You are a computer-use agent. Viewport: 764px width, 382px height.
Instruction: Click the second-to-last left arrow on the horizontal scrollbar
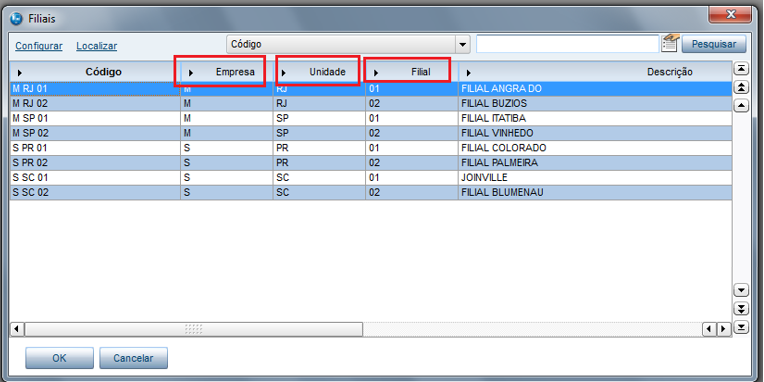709,329
